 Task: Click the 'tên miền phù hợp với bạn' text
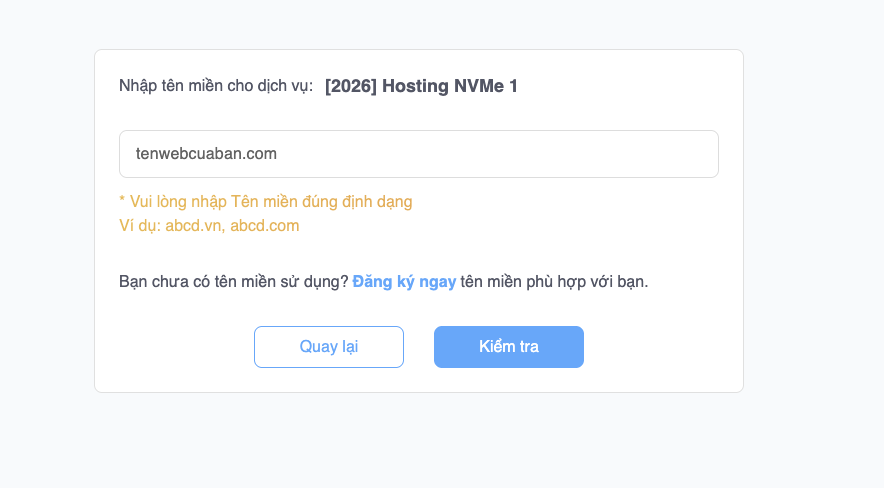click(x=554, y=282)
